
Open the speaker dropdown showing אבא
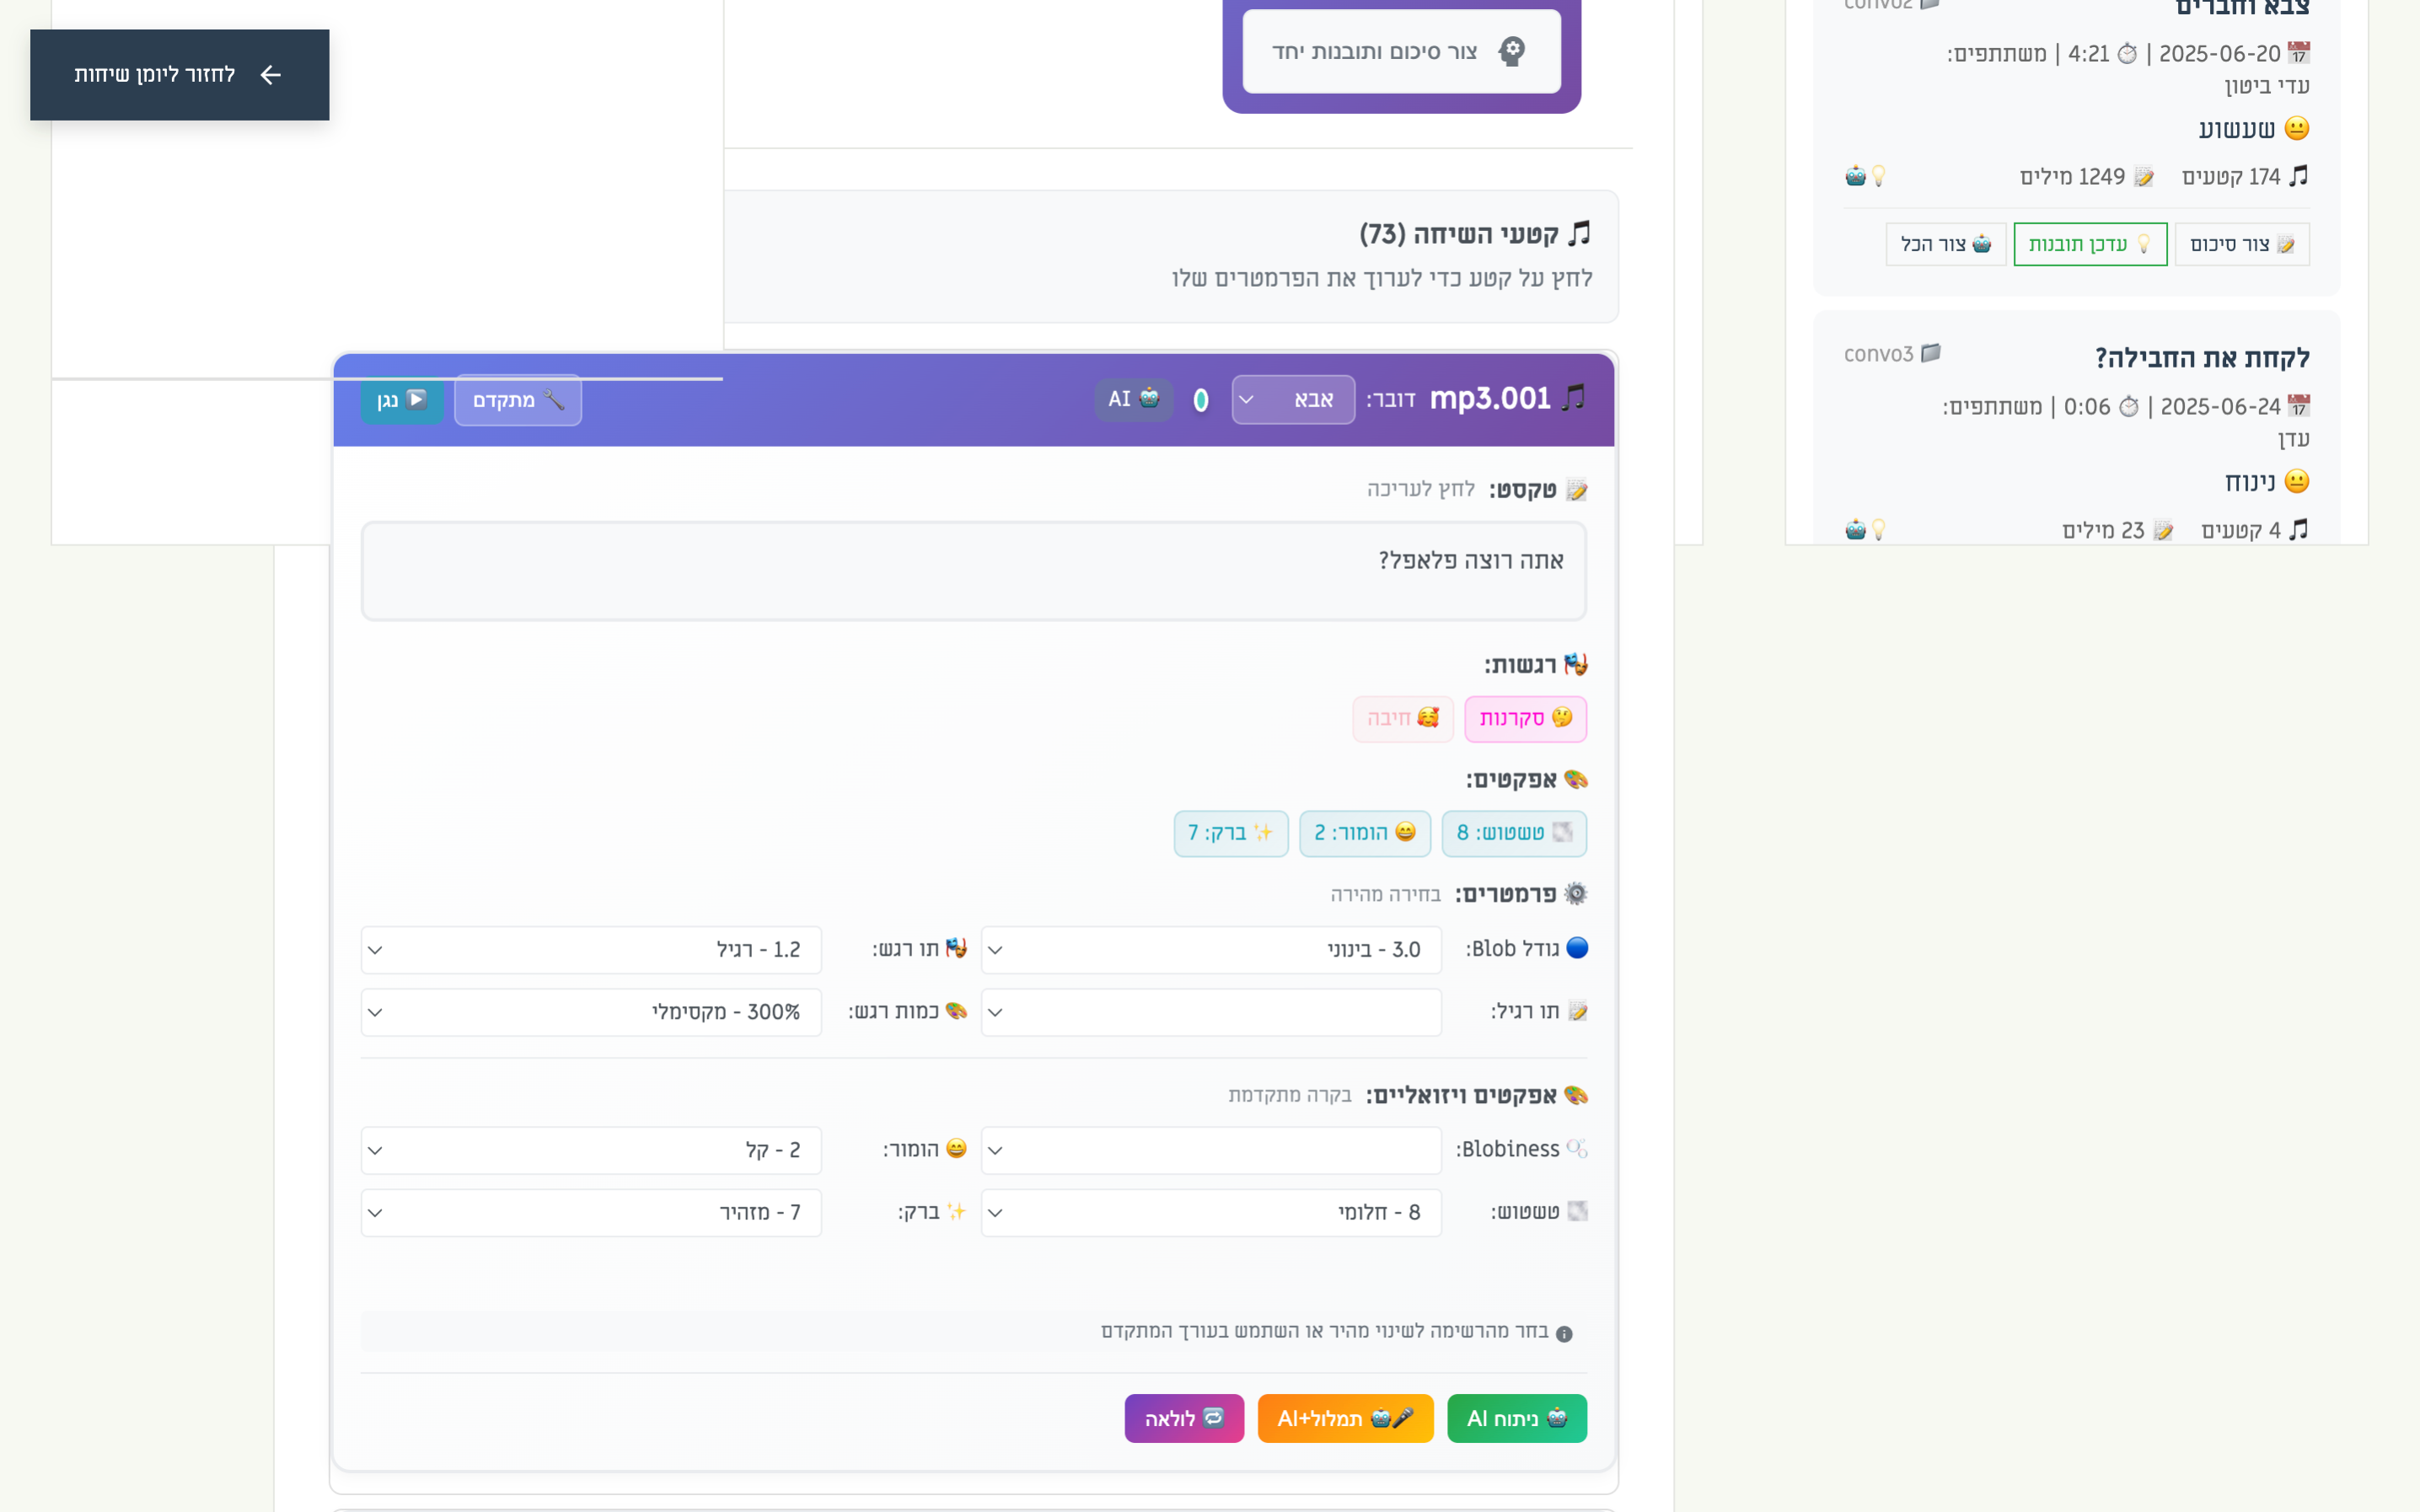[x=1292, y=400]
